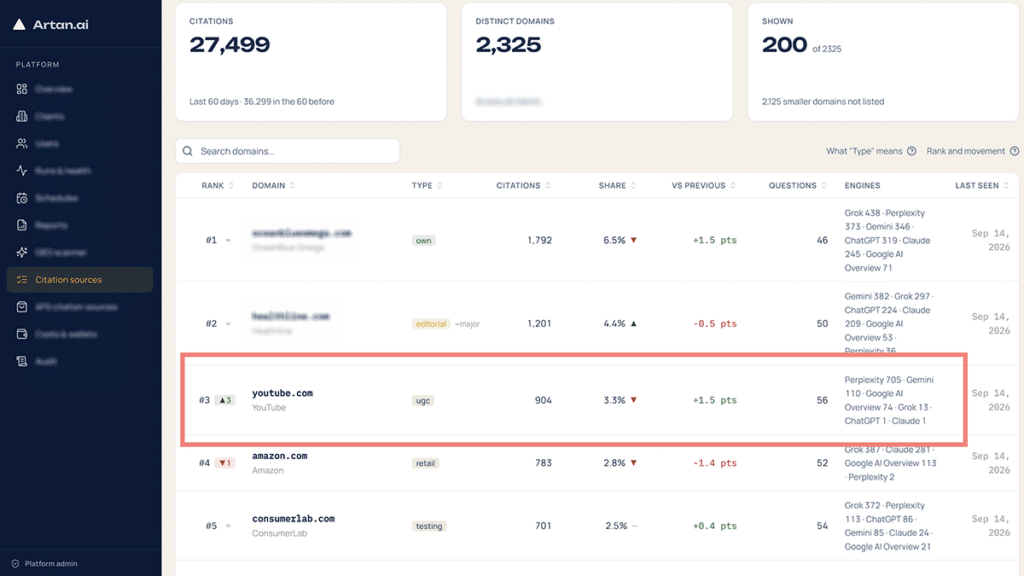Viewport: 1024px width, 576px height.
Task: Click the Search domains input field
Action: coord(287,151)
